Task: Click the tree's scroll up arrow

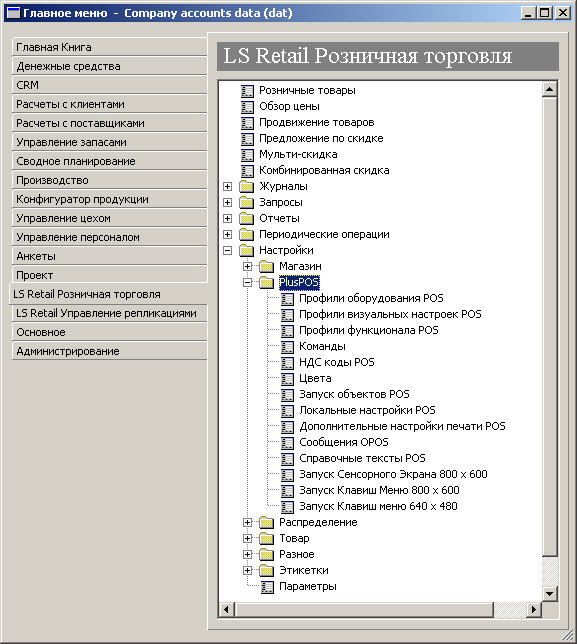Action: click(549, 89)
